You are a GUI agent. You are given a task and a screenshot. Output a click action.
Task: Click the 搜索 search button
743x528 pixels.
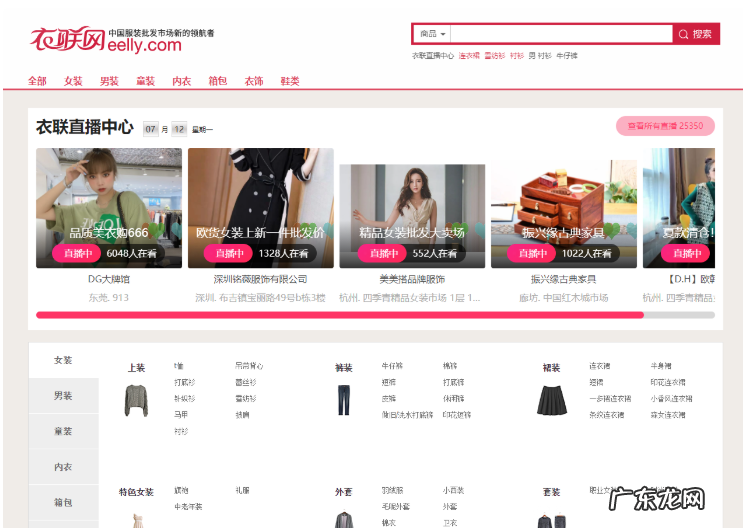tap(696, 34)
